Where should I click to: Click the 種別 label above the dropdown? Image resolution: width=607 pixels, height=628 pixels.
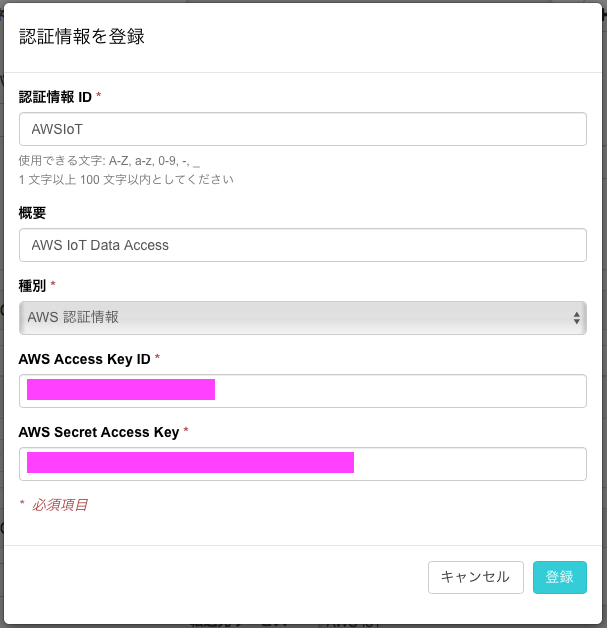point(32,286)
